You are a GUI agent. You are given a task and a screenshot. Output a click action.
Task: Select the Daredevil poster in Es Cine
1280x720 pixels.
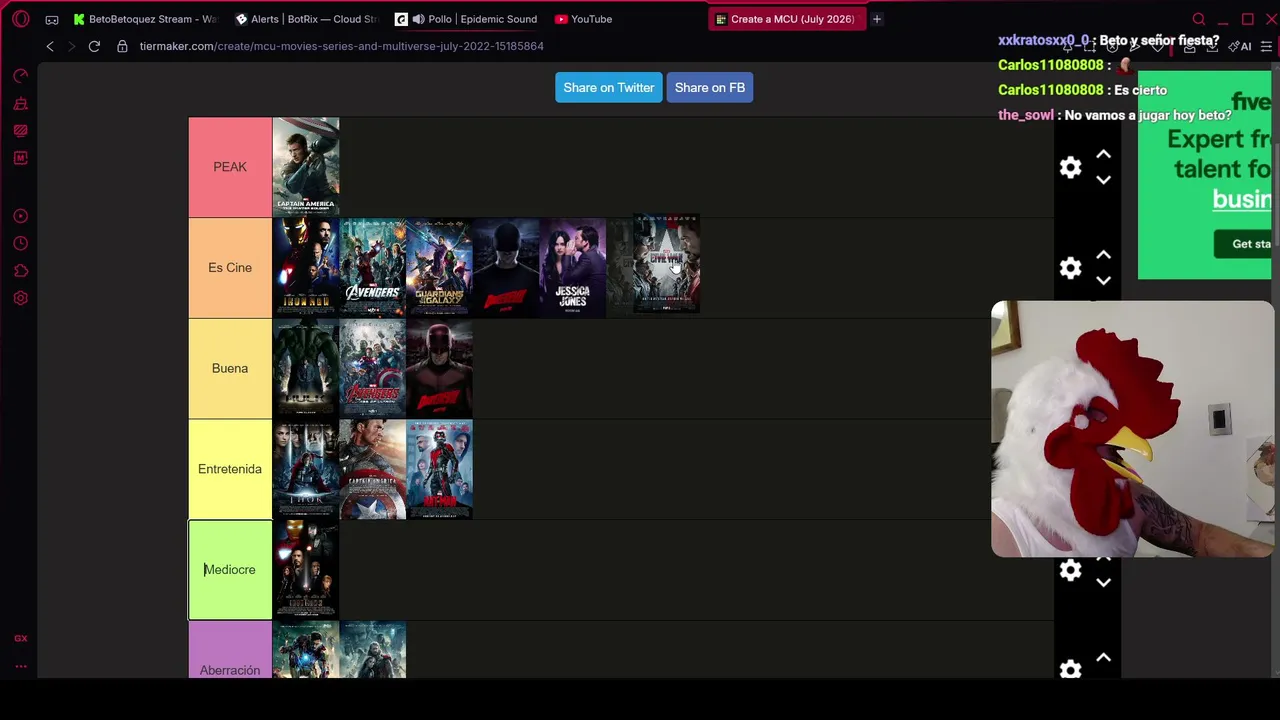click(506, 268)
